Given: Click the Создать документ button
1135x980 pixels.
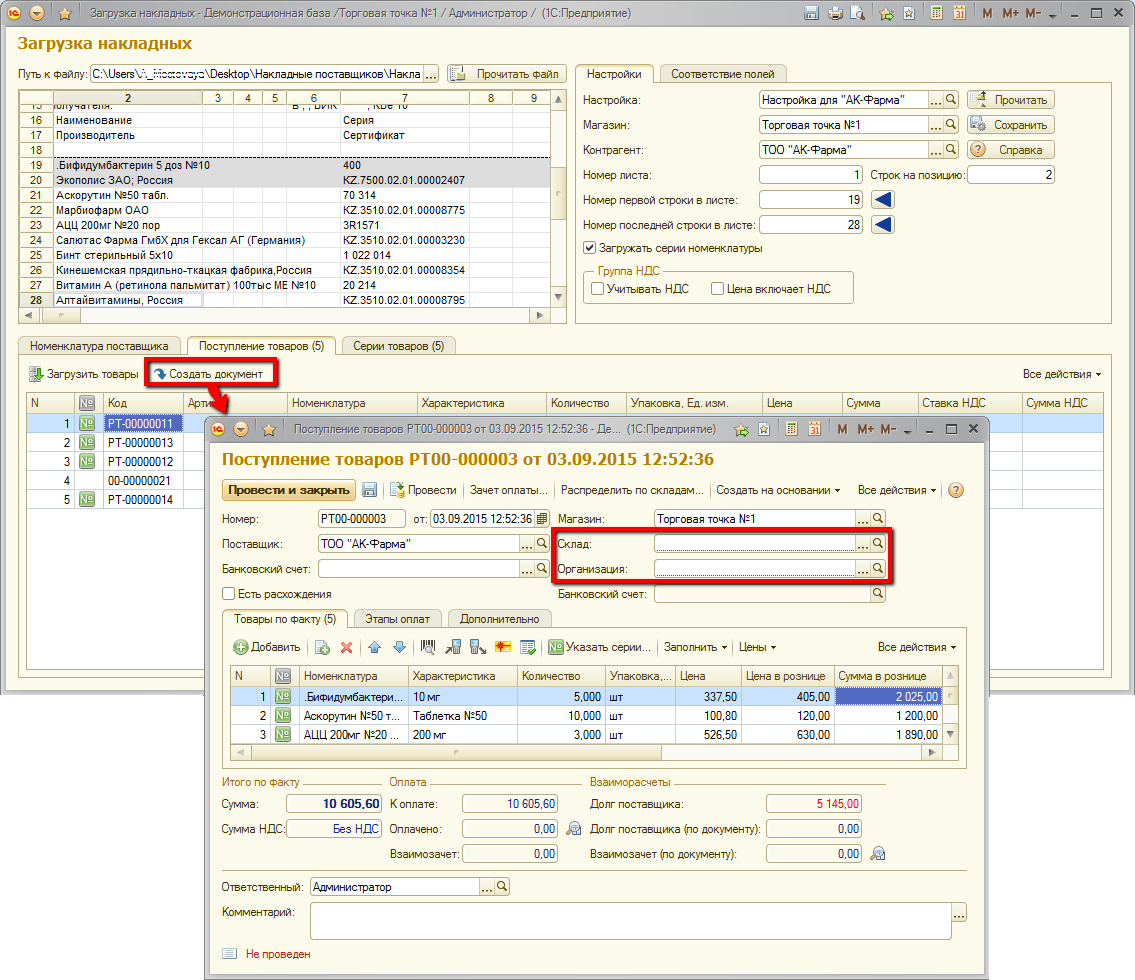Looking at the screenshot, I should [208, 374].
